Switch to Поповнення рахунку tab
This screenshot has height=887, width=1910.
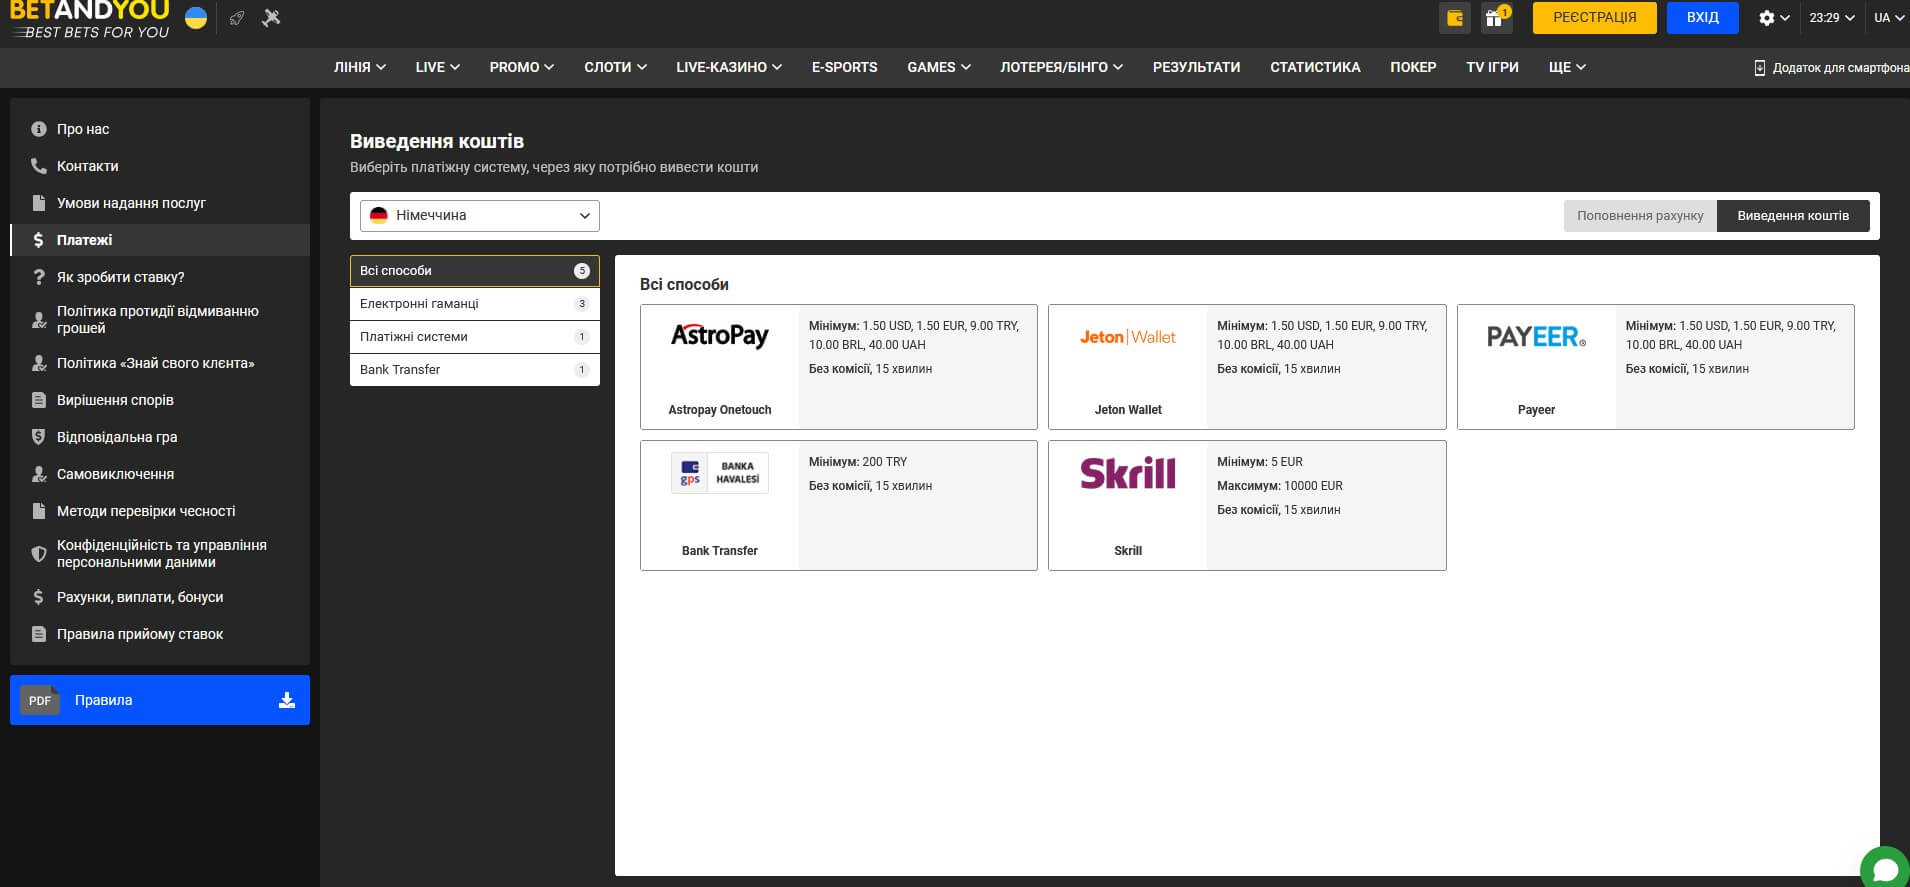coord(1640,216)
